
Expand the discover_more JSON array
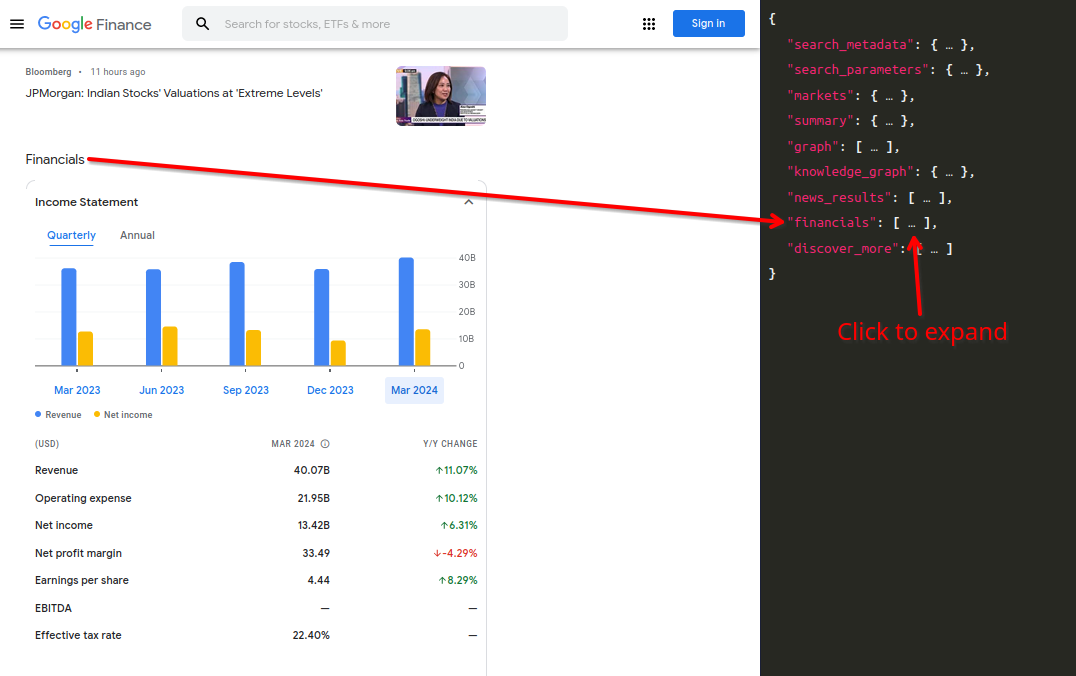[934, 248]
